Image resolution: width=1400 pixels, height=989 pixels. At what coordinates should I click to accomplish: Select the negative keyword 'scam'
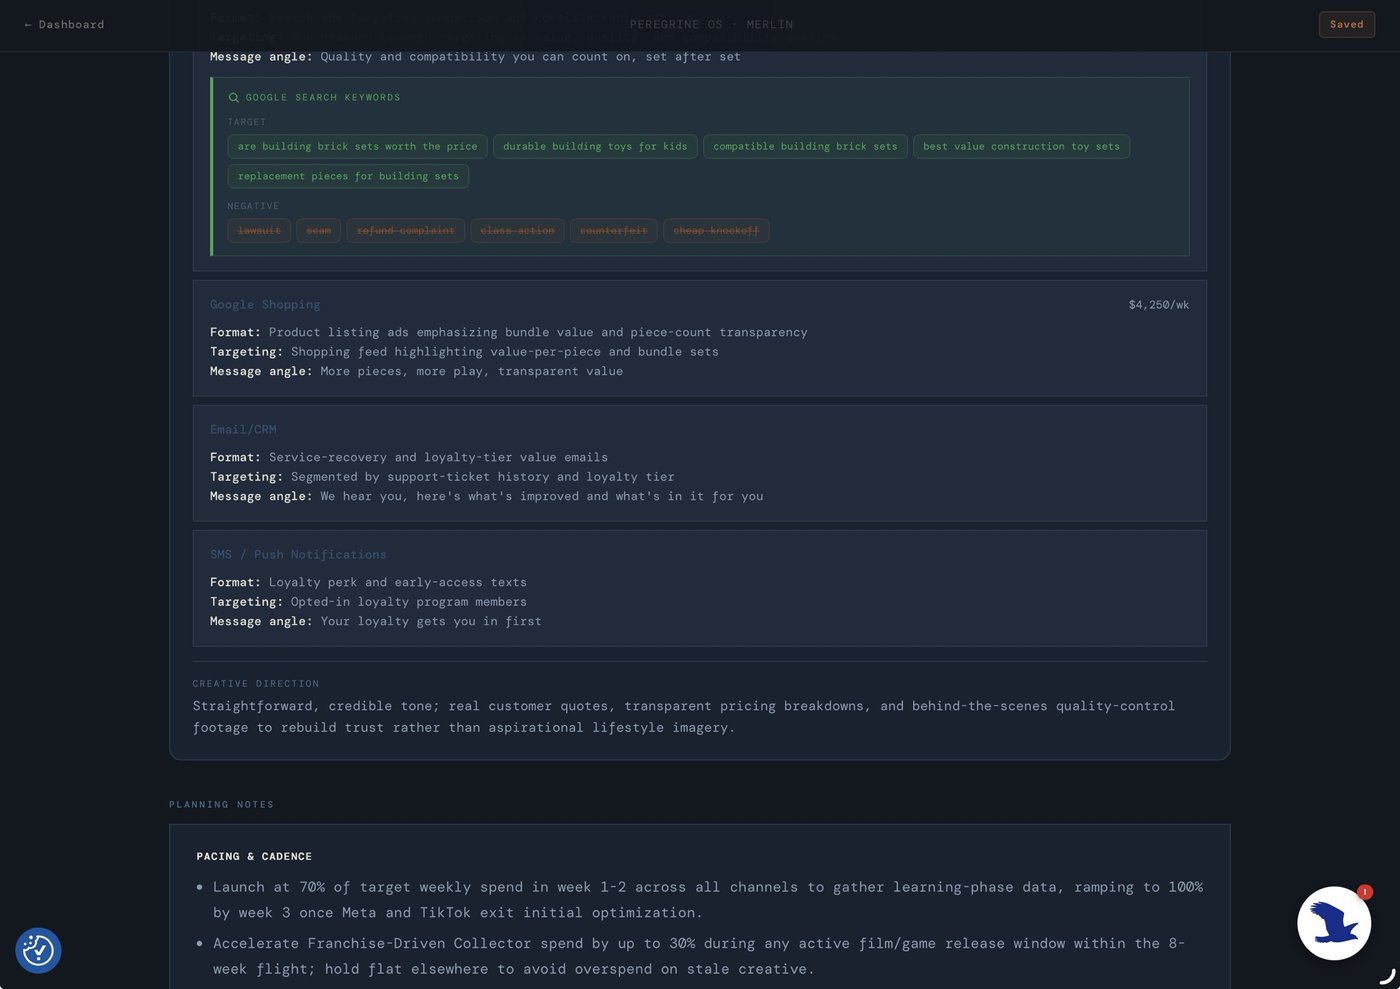coord(318,231)
